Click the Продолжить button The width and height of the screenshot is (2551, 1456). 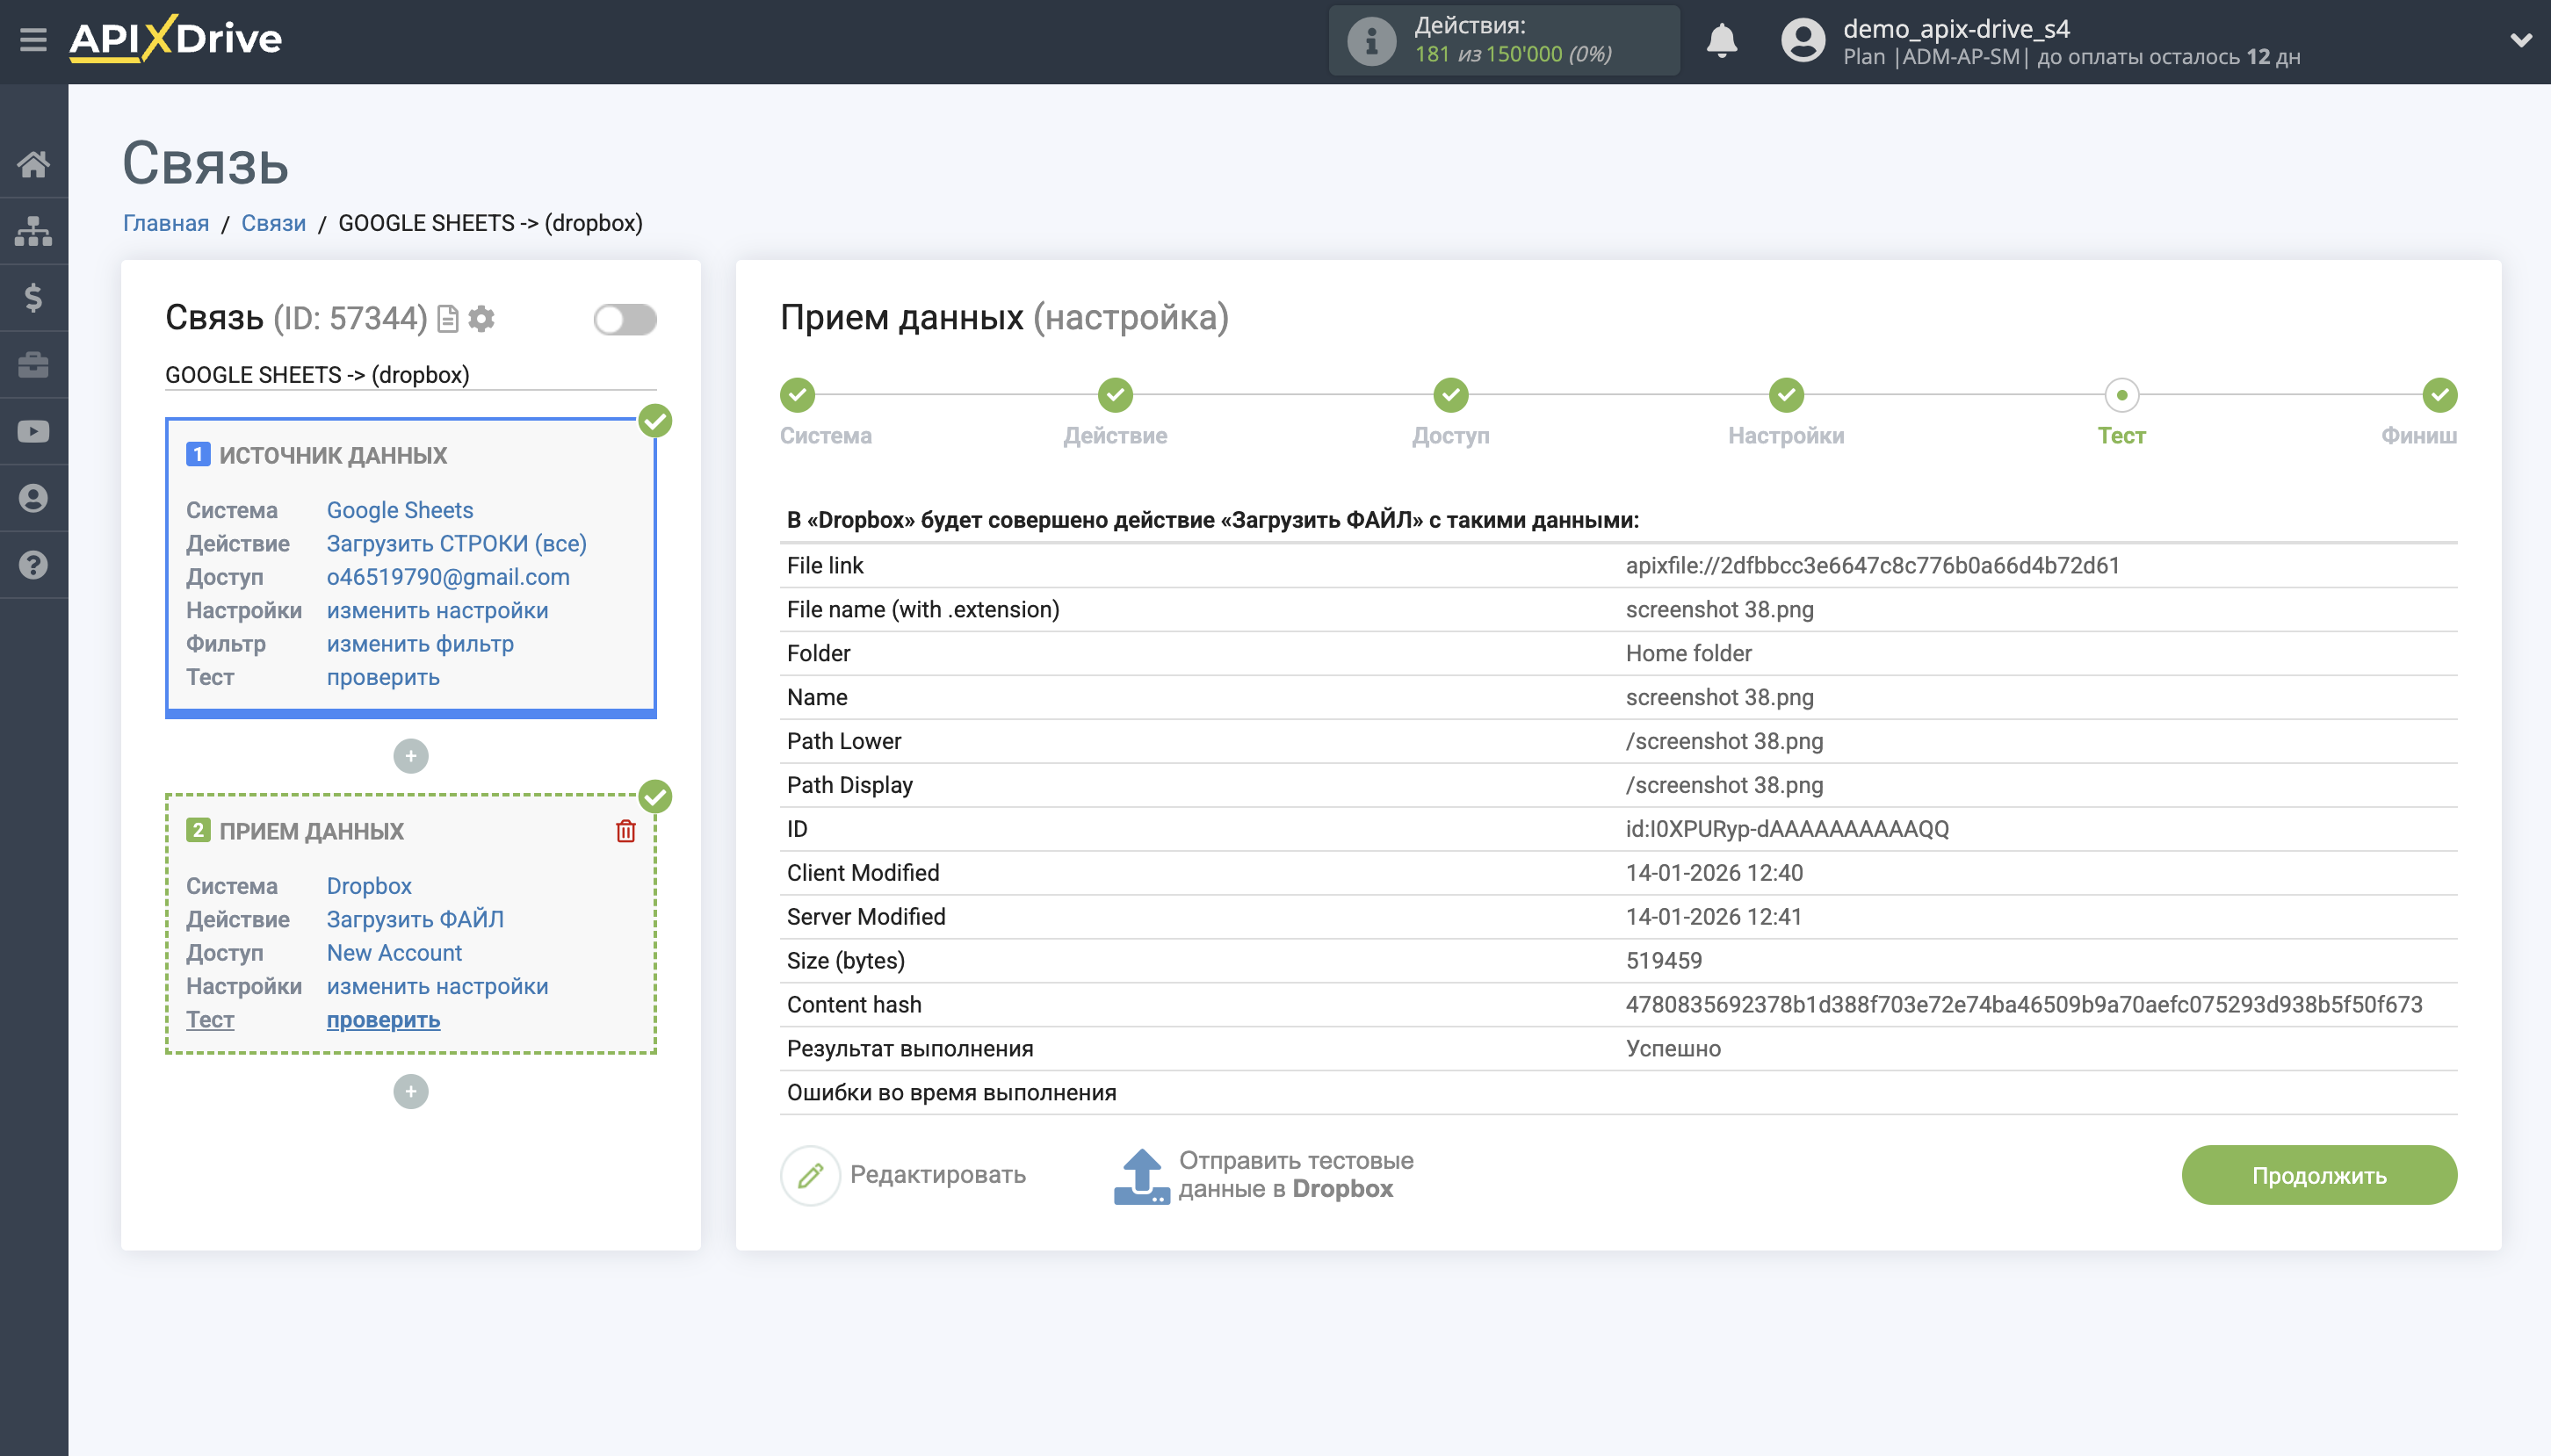[2318, 1174]
